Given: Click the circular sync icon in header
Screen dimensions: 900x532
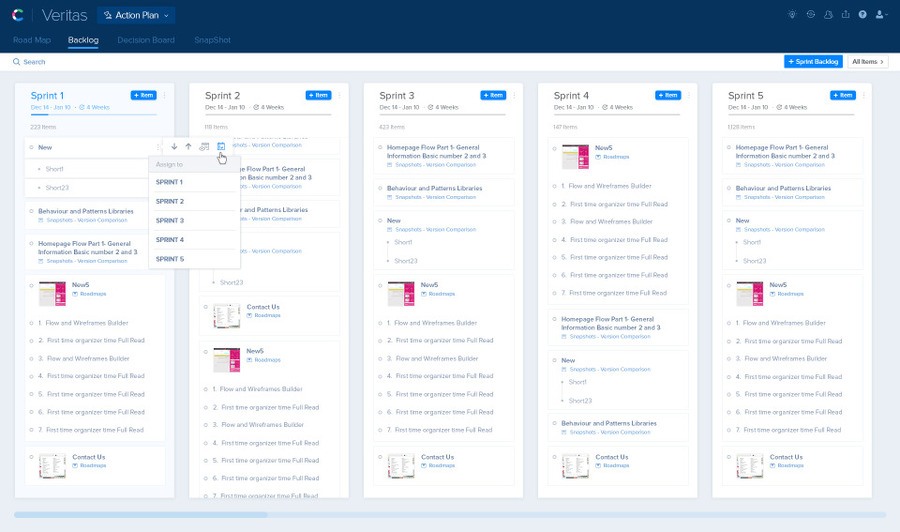Looking at the screenshot, I should (810, 14).
